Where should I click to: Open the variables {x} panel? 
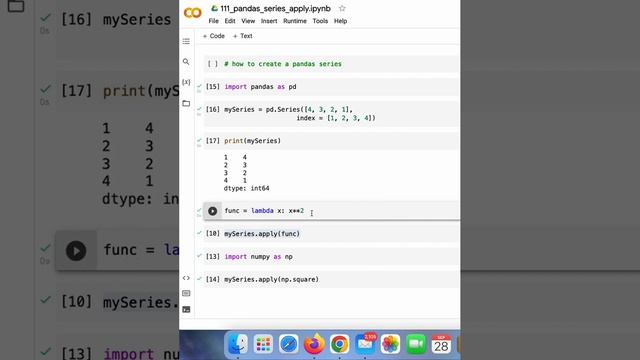point(186,82)
